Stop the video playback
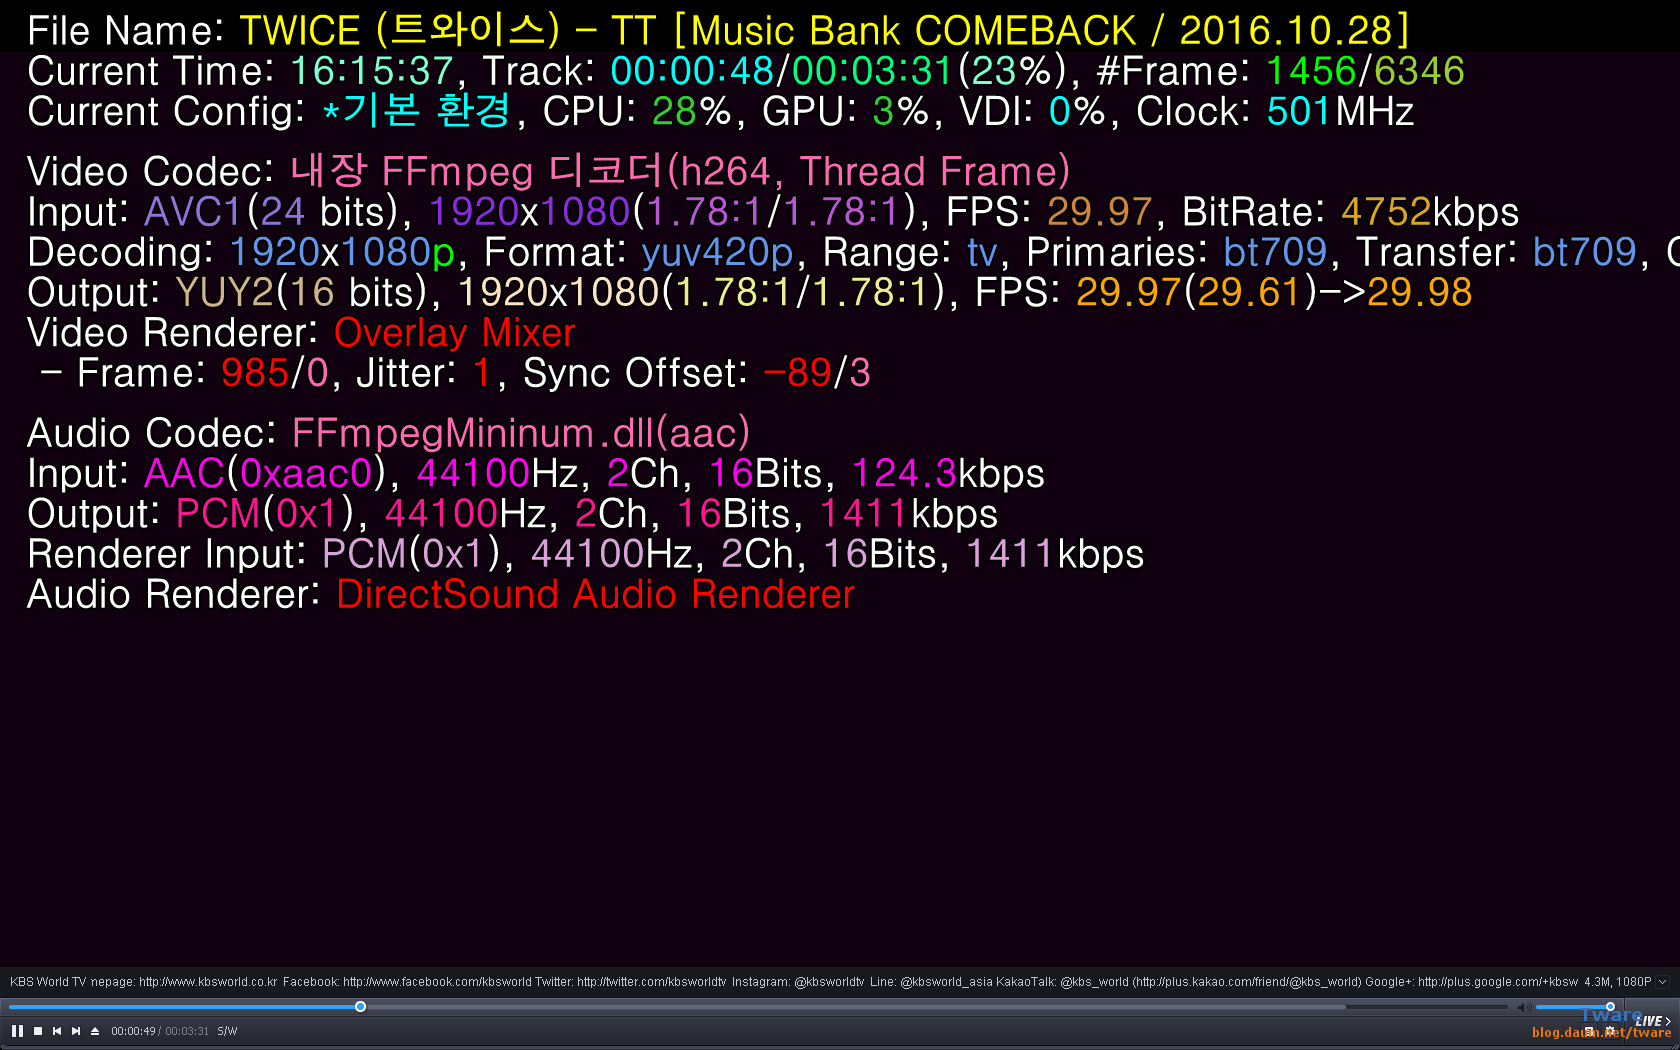This screenshot has height=1050, width=1680. click(38, 1031)
